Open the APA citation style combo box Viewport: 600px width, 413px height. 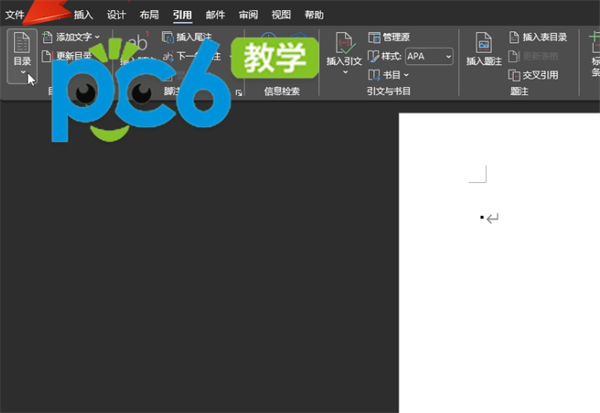(x=429, y=57)
